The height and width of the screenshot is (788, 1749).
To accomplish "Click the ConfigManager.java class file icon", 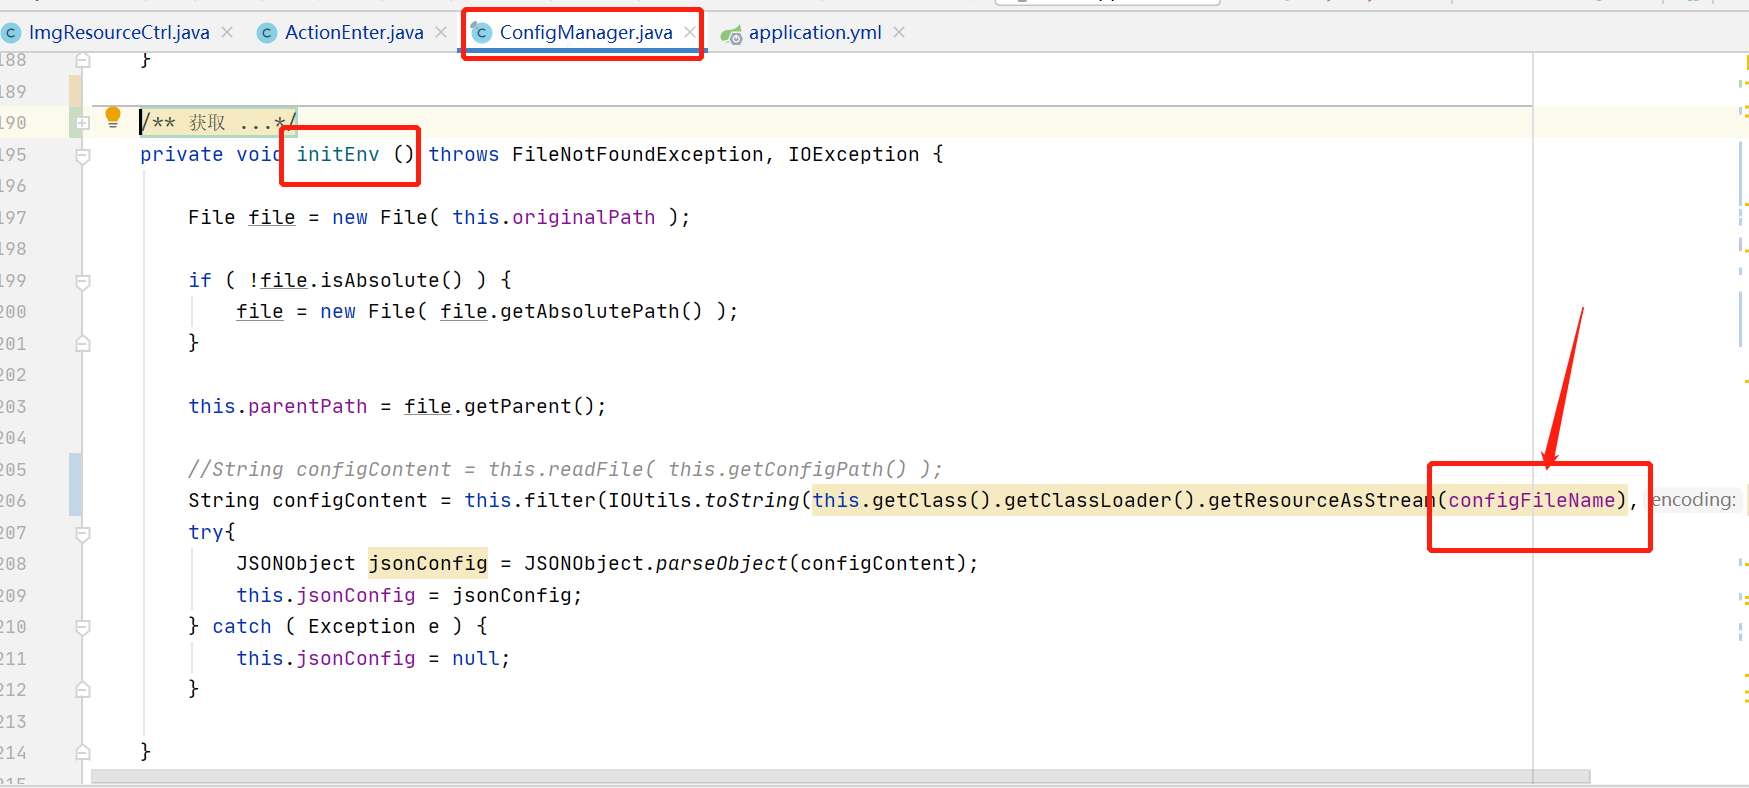I will pos(481,33).
